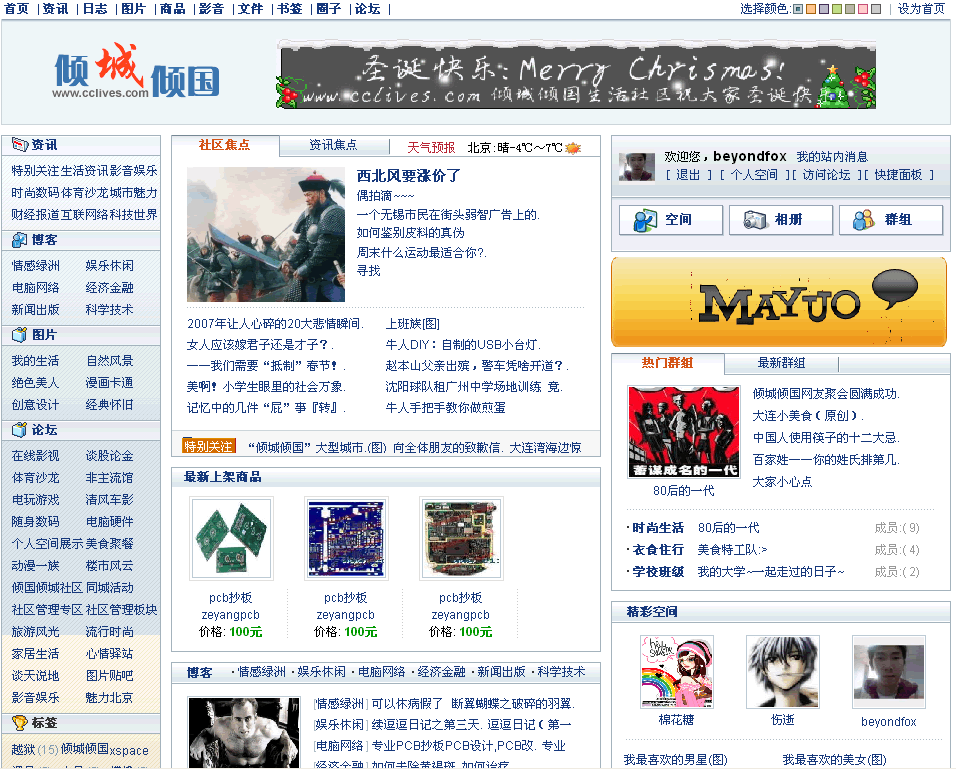Click the 标签 trophy icon
Screen dimensions: 956x770
[x=20, y=723]
